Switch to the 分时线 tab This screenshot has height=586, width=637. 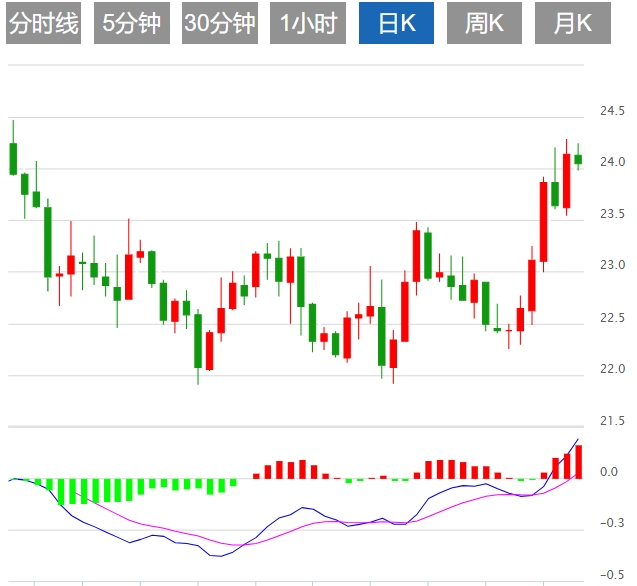43,24
